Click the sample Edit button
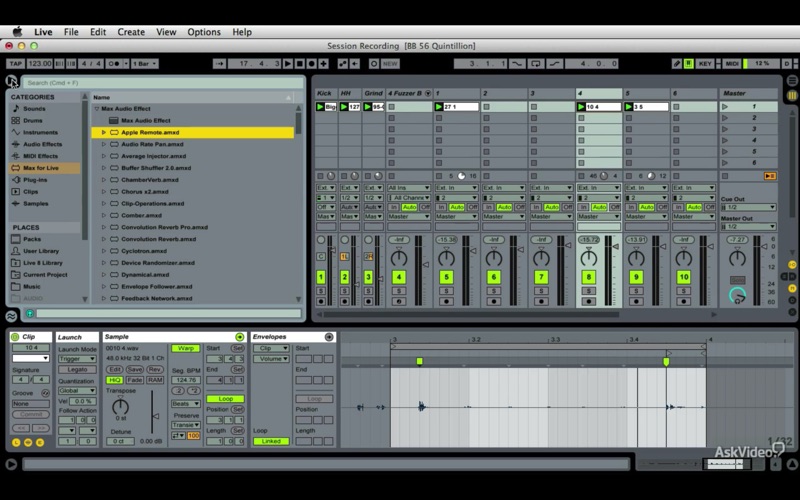800x500 pixels. coord(114,369)
